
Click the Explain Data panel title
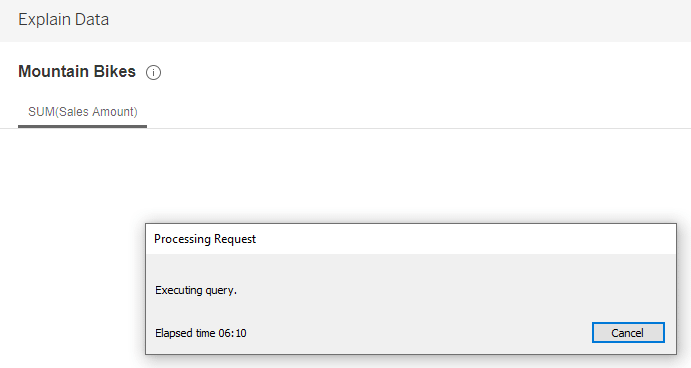63,20
